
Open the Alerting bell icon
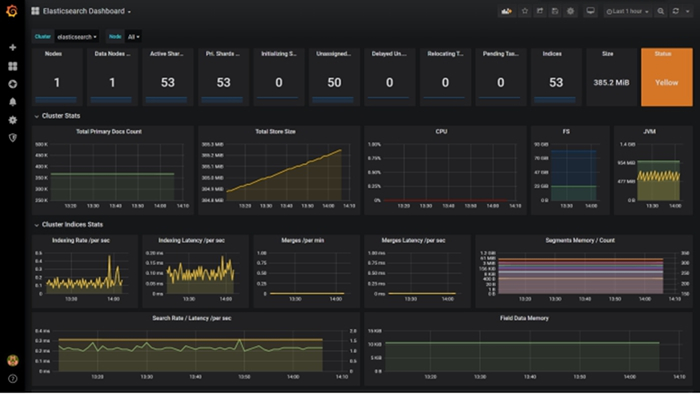(x=12, y=102)
